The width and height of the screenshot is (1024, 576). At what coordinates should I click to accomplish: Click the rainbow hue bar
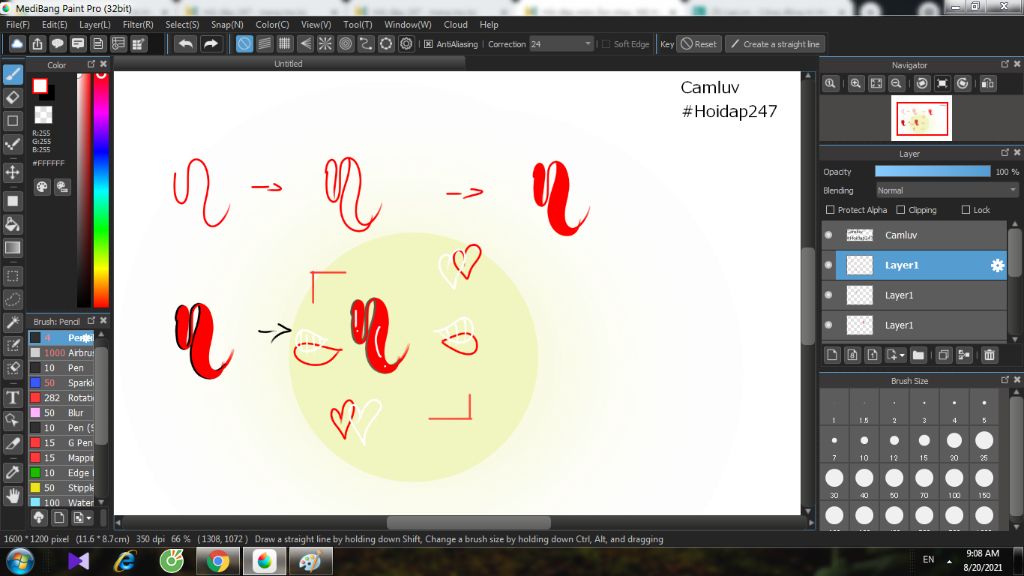click(x=101, y=189)
